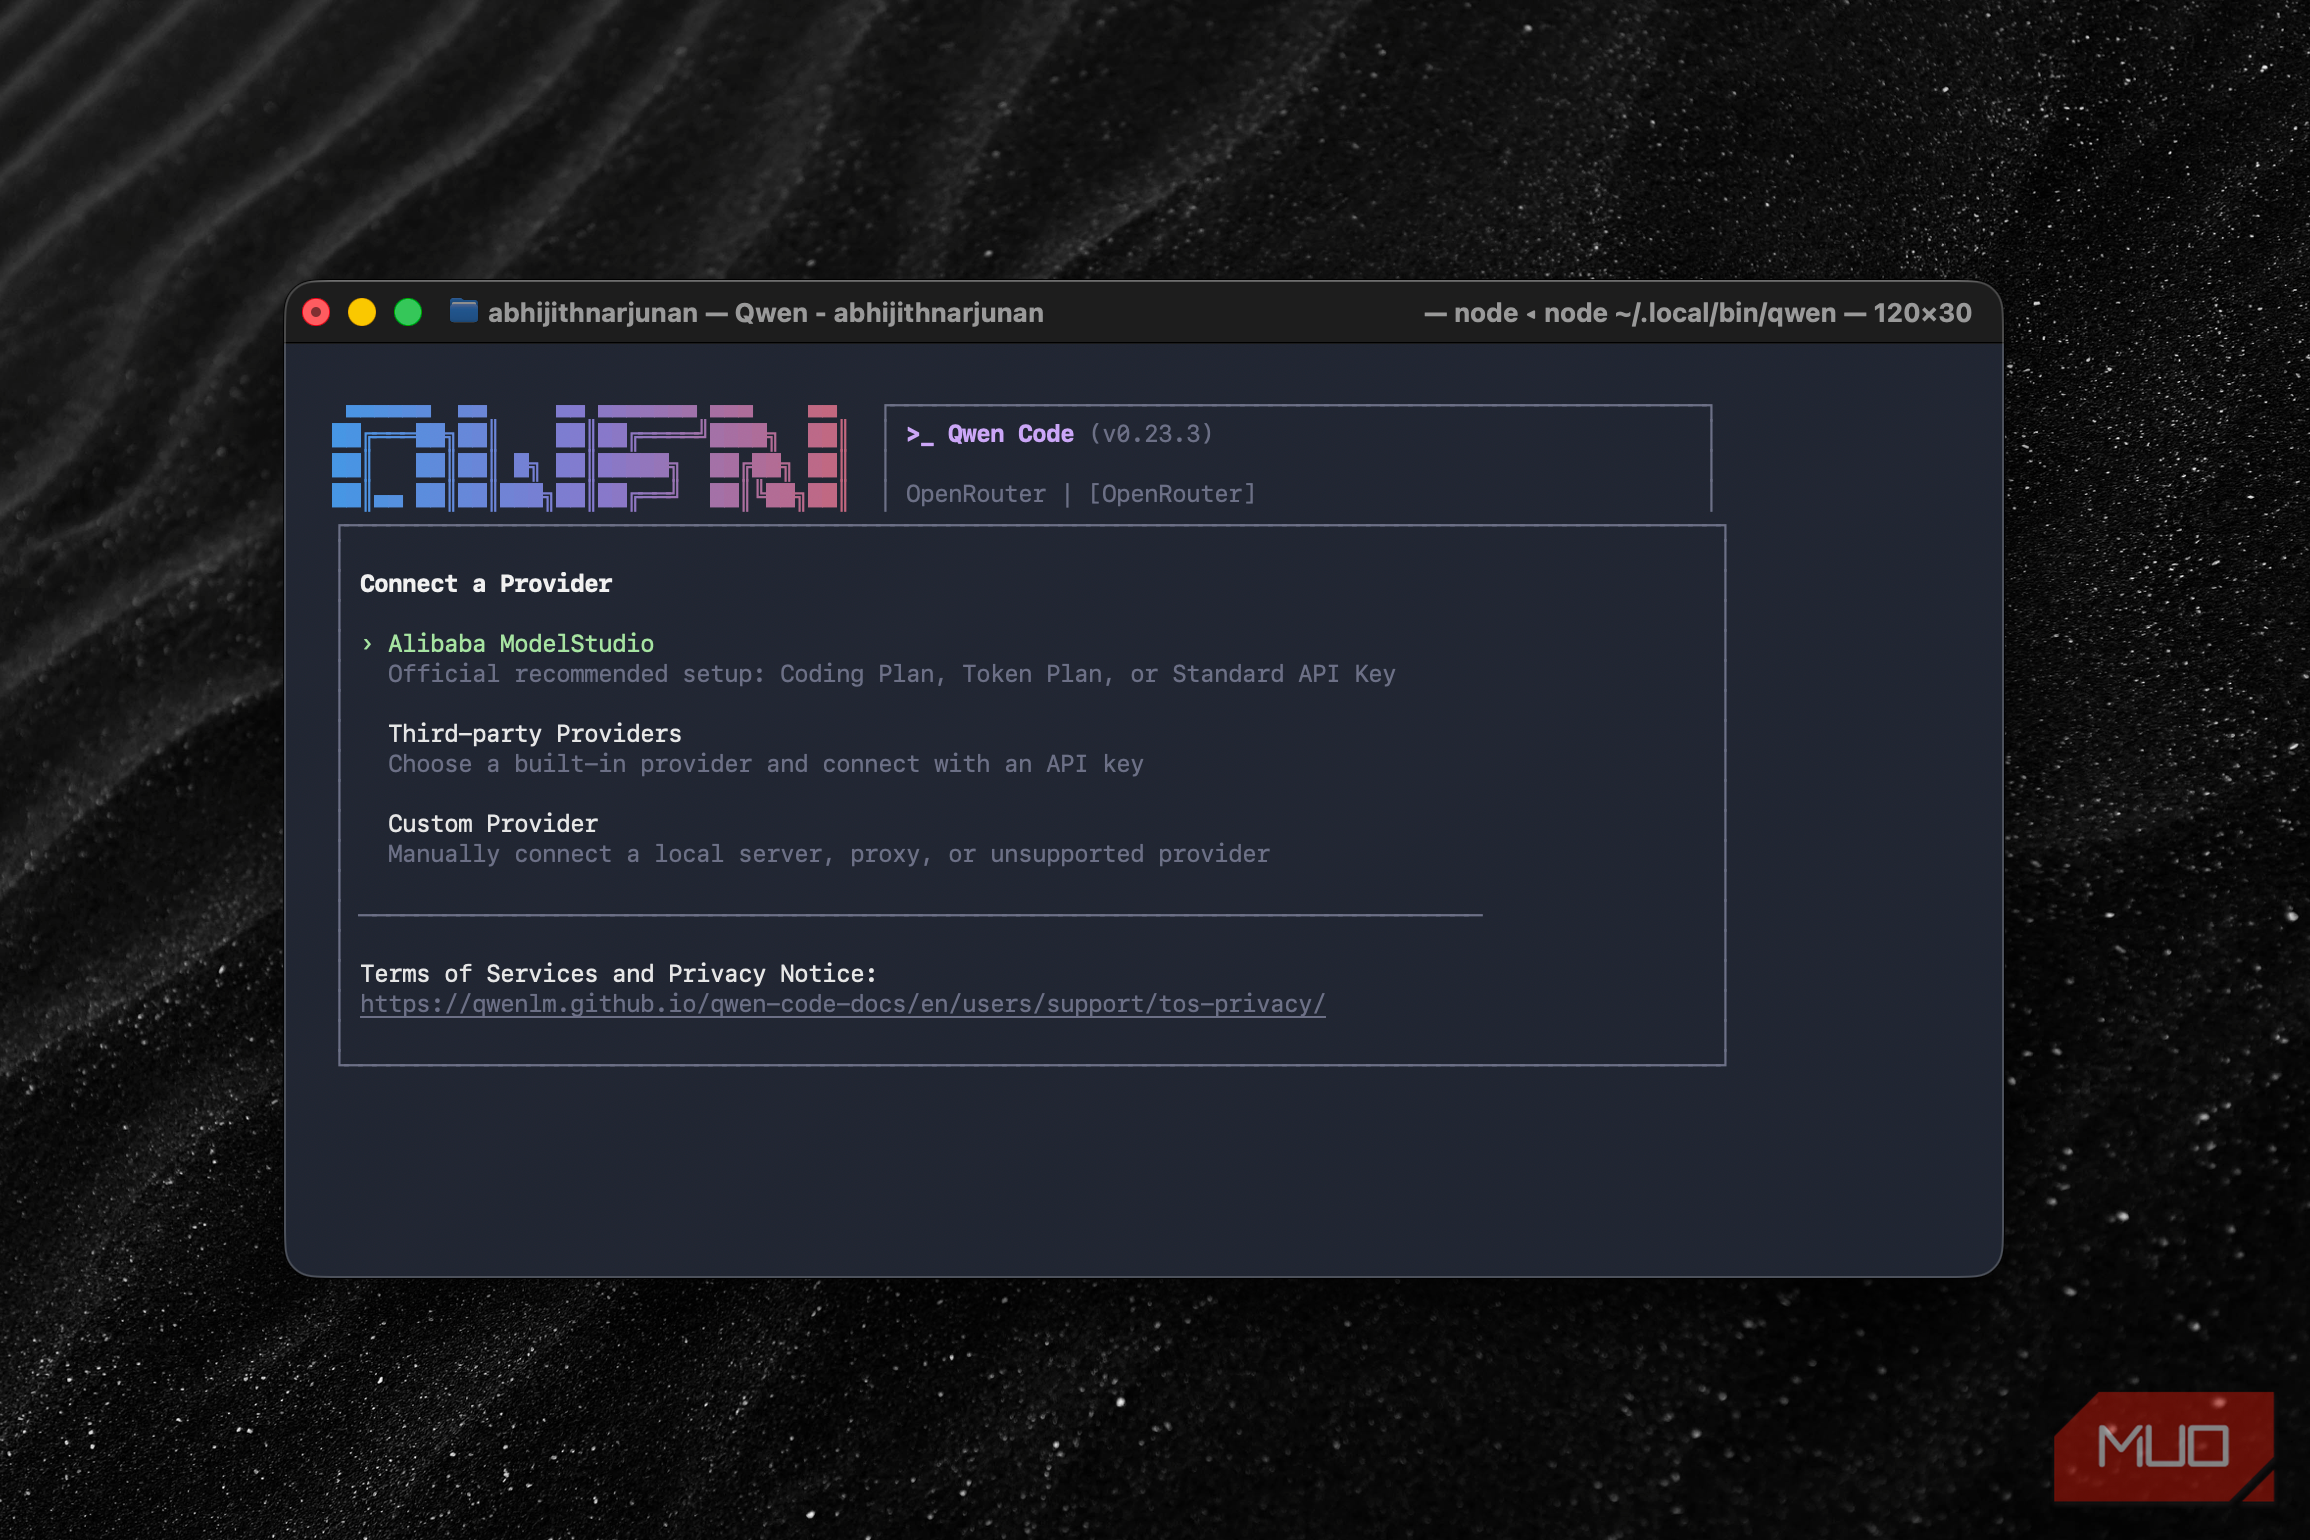Click the selection arrow beside Alibaba ModelStudio

point(367,643)
